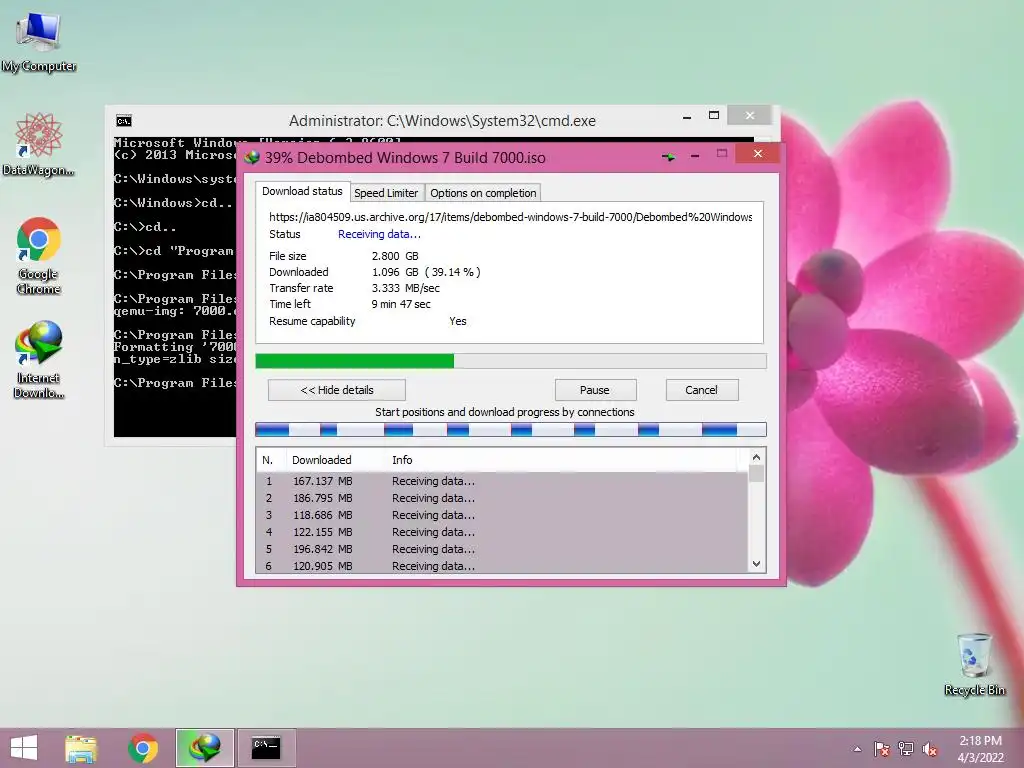1024x768 pixels.
Task: Minimize the download dialog window
Action: pos(695,156)
